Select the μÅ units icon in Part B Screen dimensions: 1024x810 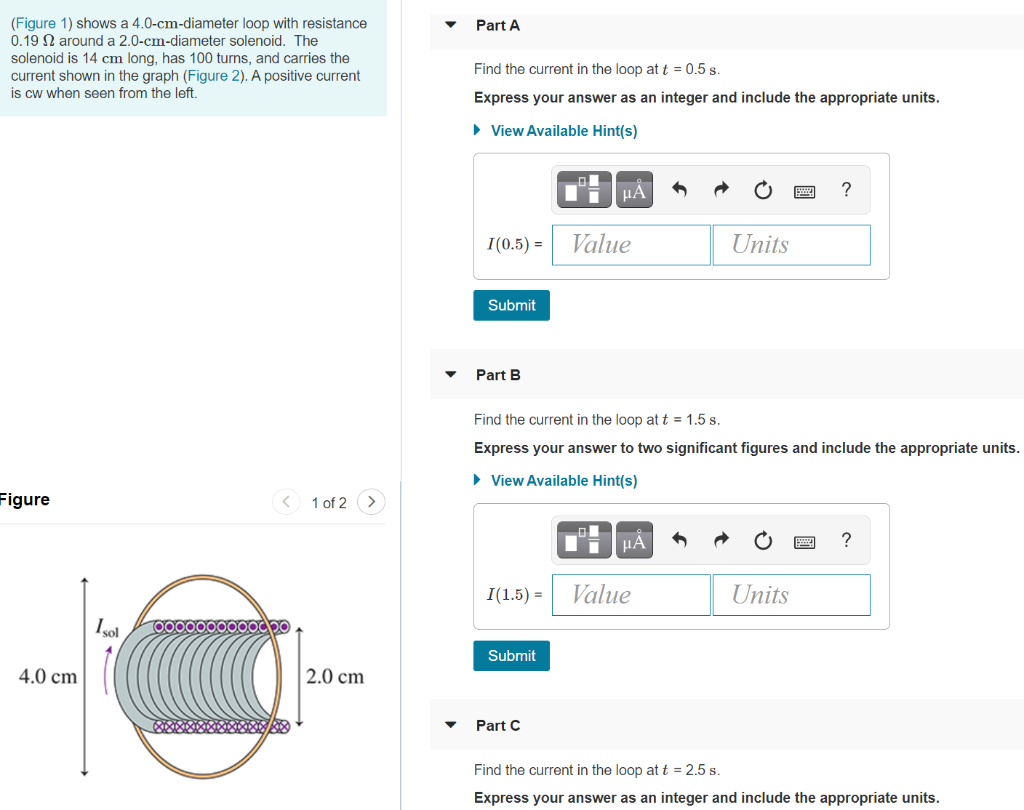pyautogui.click(x=634, y=539)
